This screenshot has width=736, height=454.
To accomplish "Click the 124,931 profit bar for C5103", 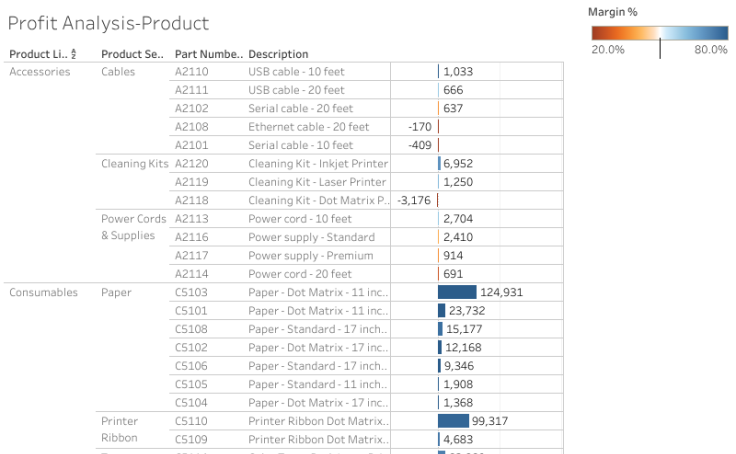I will (x=457, y=292).
